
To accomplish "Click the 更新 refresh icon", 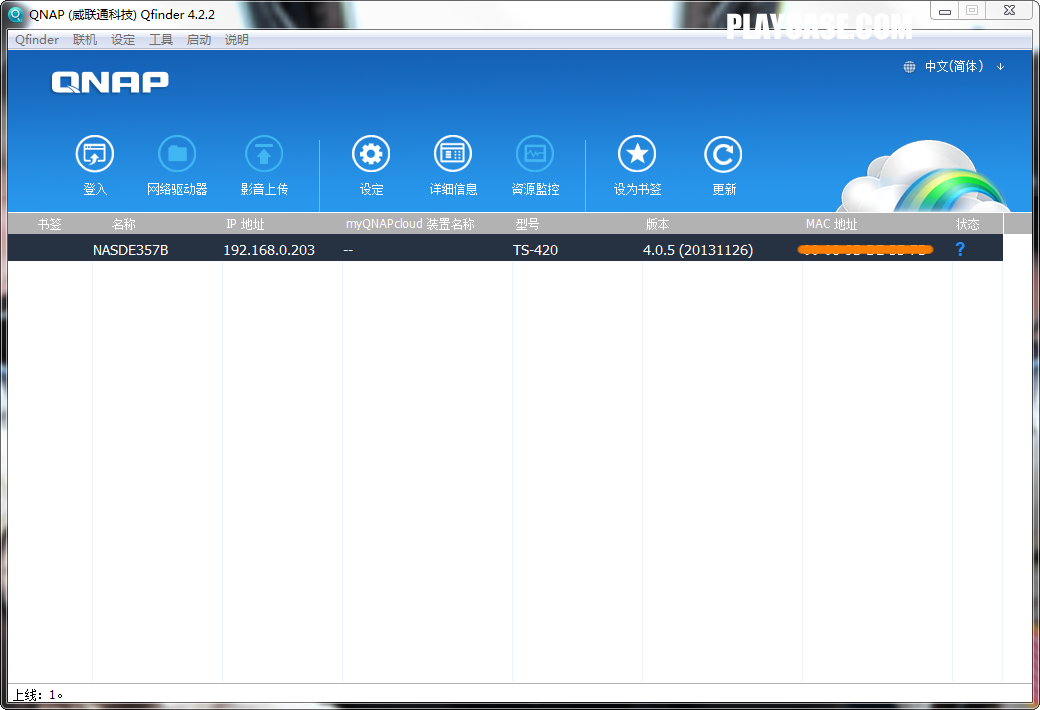I will pyautogui.click(x=723, y=154).
